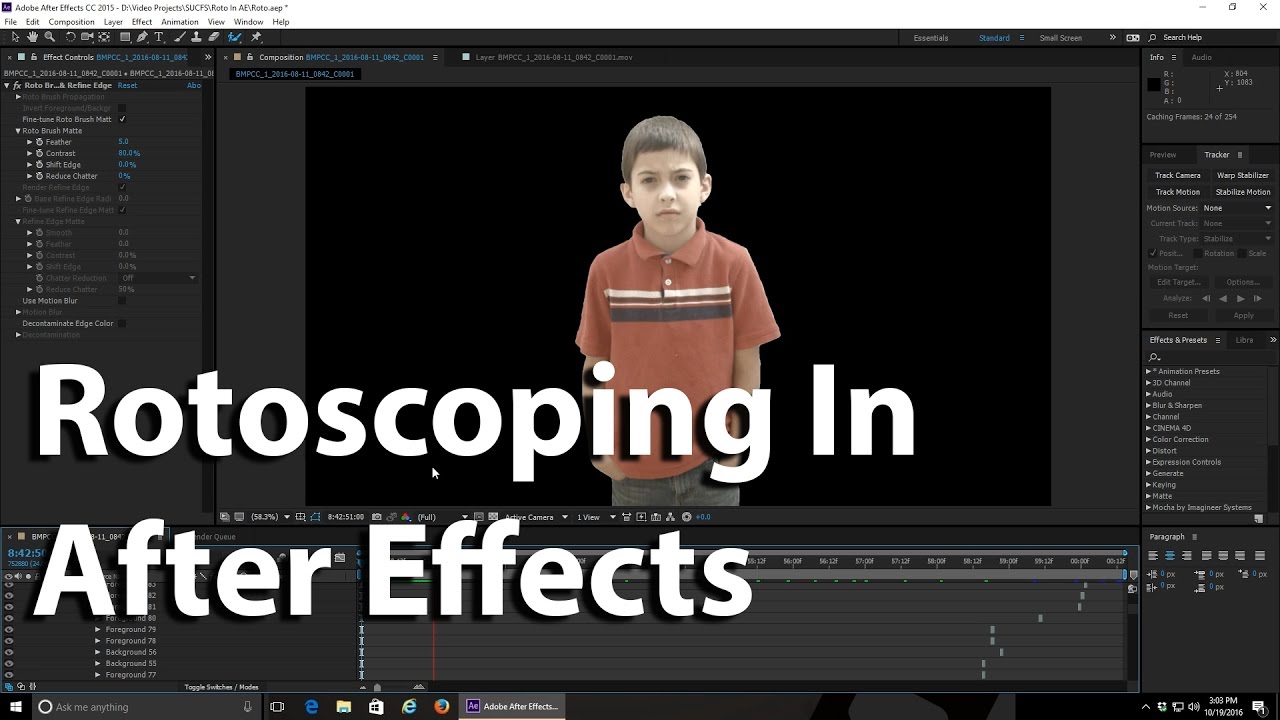Toggle transparency grid icon in viewer

click(493, 517)
